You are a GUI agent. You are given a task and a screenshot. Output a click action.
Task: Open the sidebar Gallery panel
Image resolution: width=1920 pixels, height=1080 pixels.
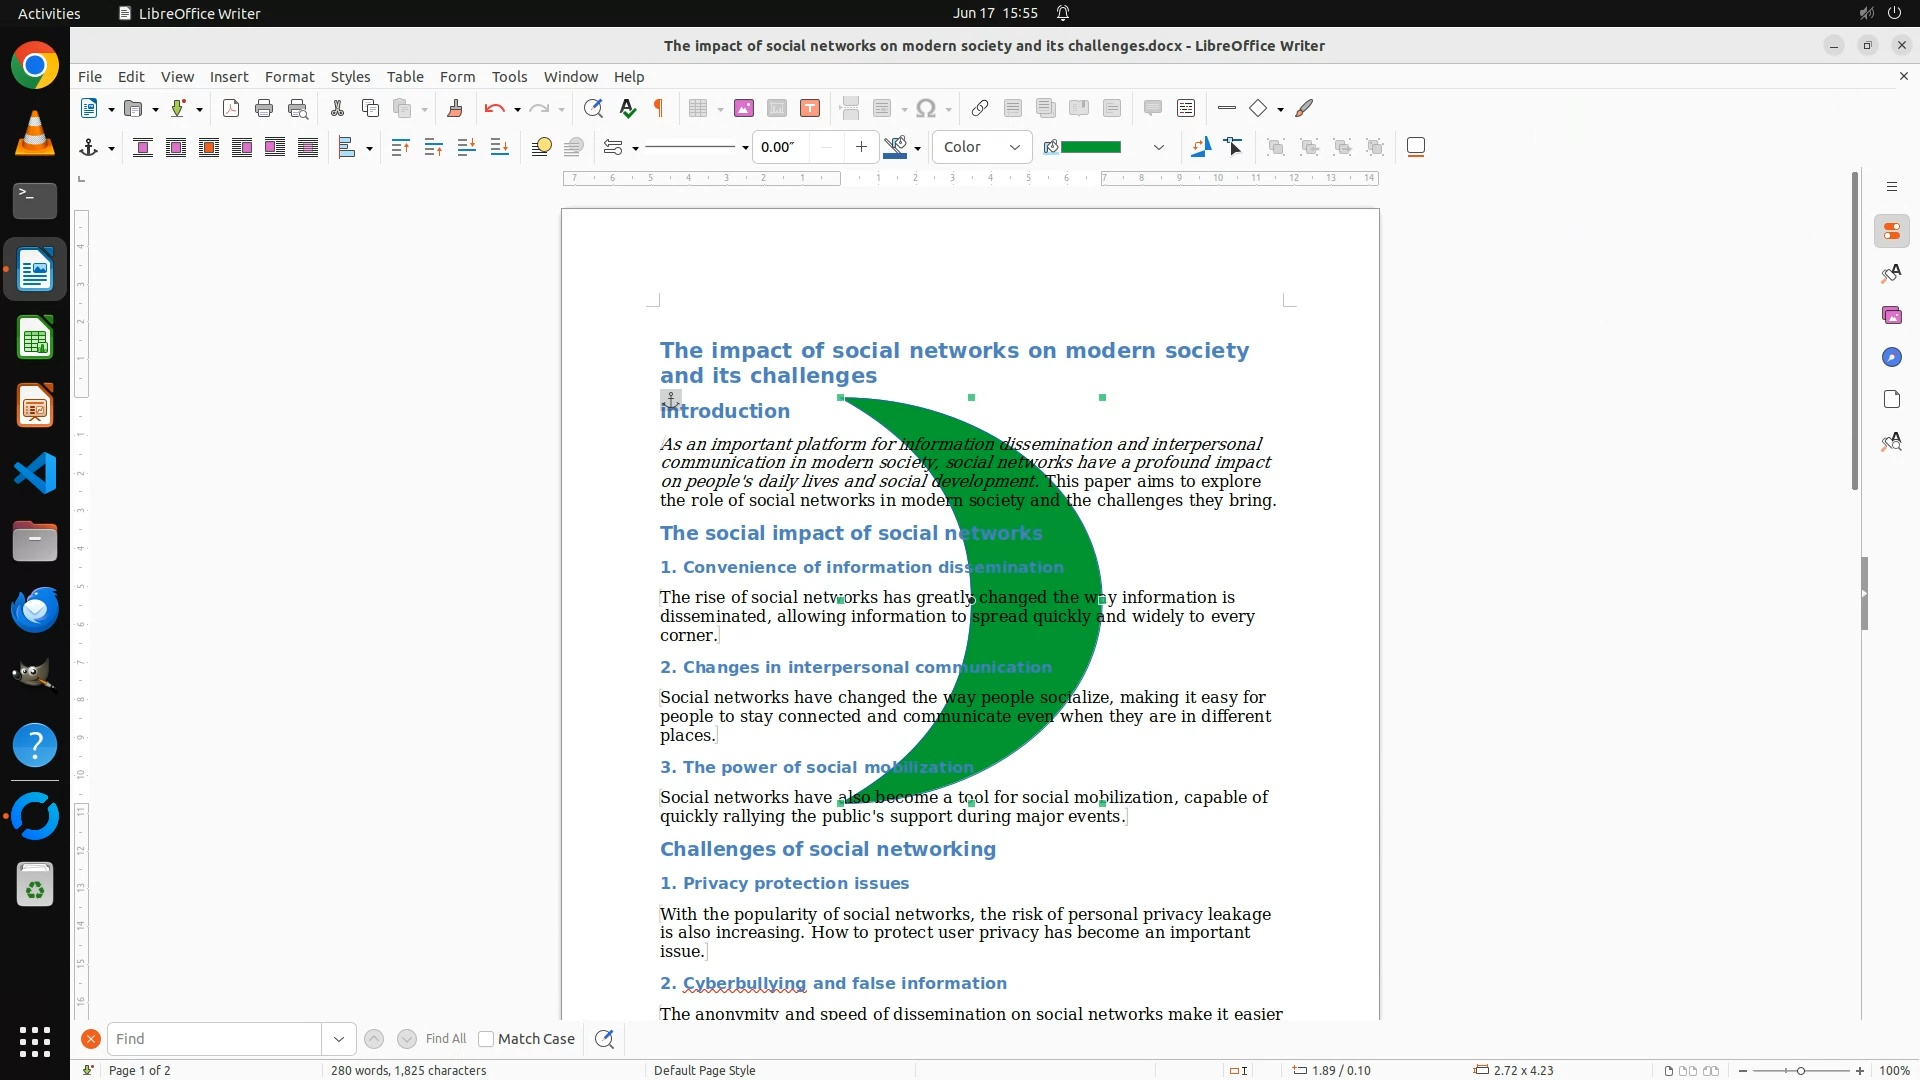1891,316
